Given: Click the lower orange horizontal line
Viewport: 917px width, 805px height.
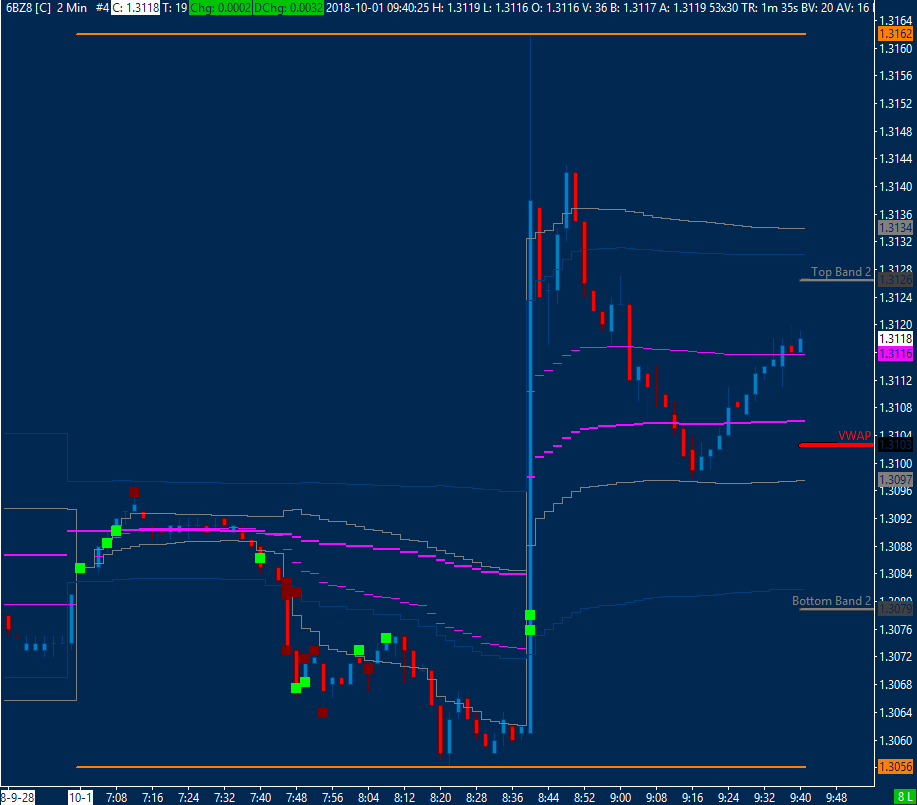Looking at the screenshot, I should click(441, 766).
